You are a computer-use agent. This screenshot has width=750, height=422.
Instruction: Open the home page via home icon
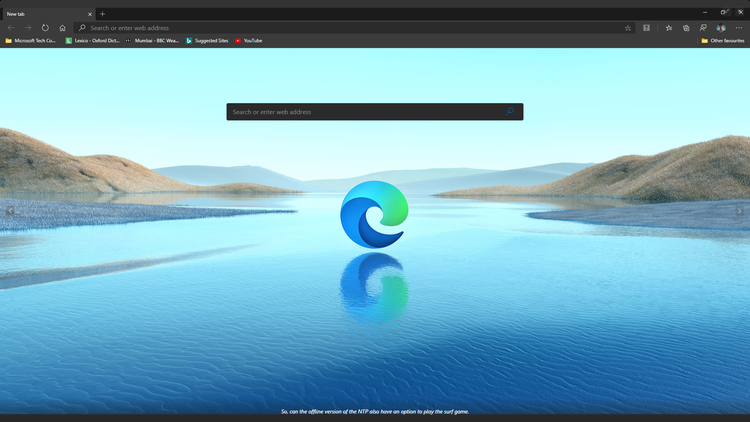62,28
